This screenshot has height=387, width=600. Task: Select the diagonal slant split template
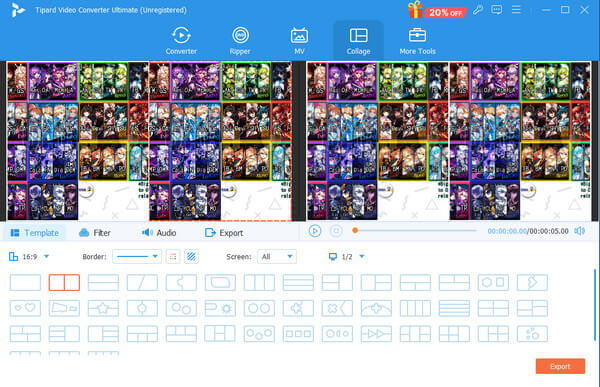click(x=142, y=282)
